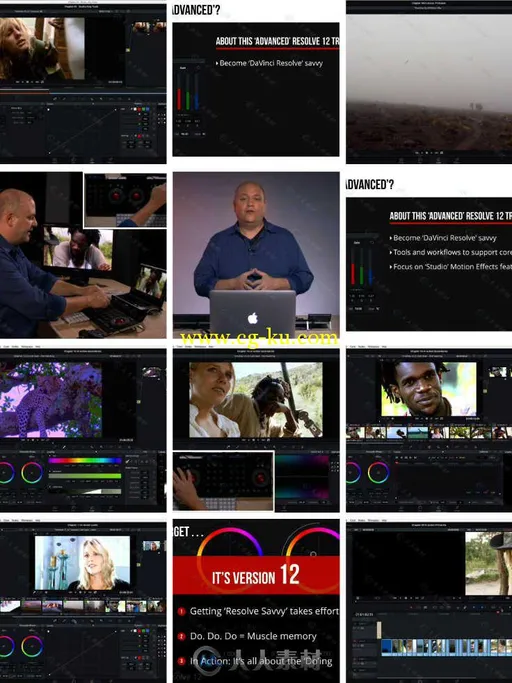Click the control surface inset in studio photo
This screenshot has width=512, height=683.
125,200
